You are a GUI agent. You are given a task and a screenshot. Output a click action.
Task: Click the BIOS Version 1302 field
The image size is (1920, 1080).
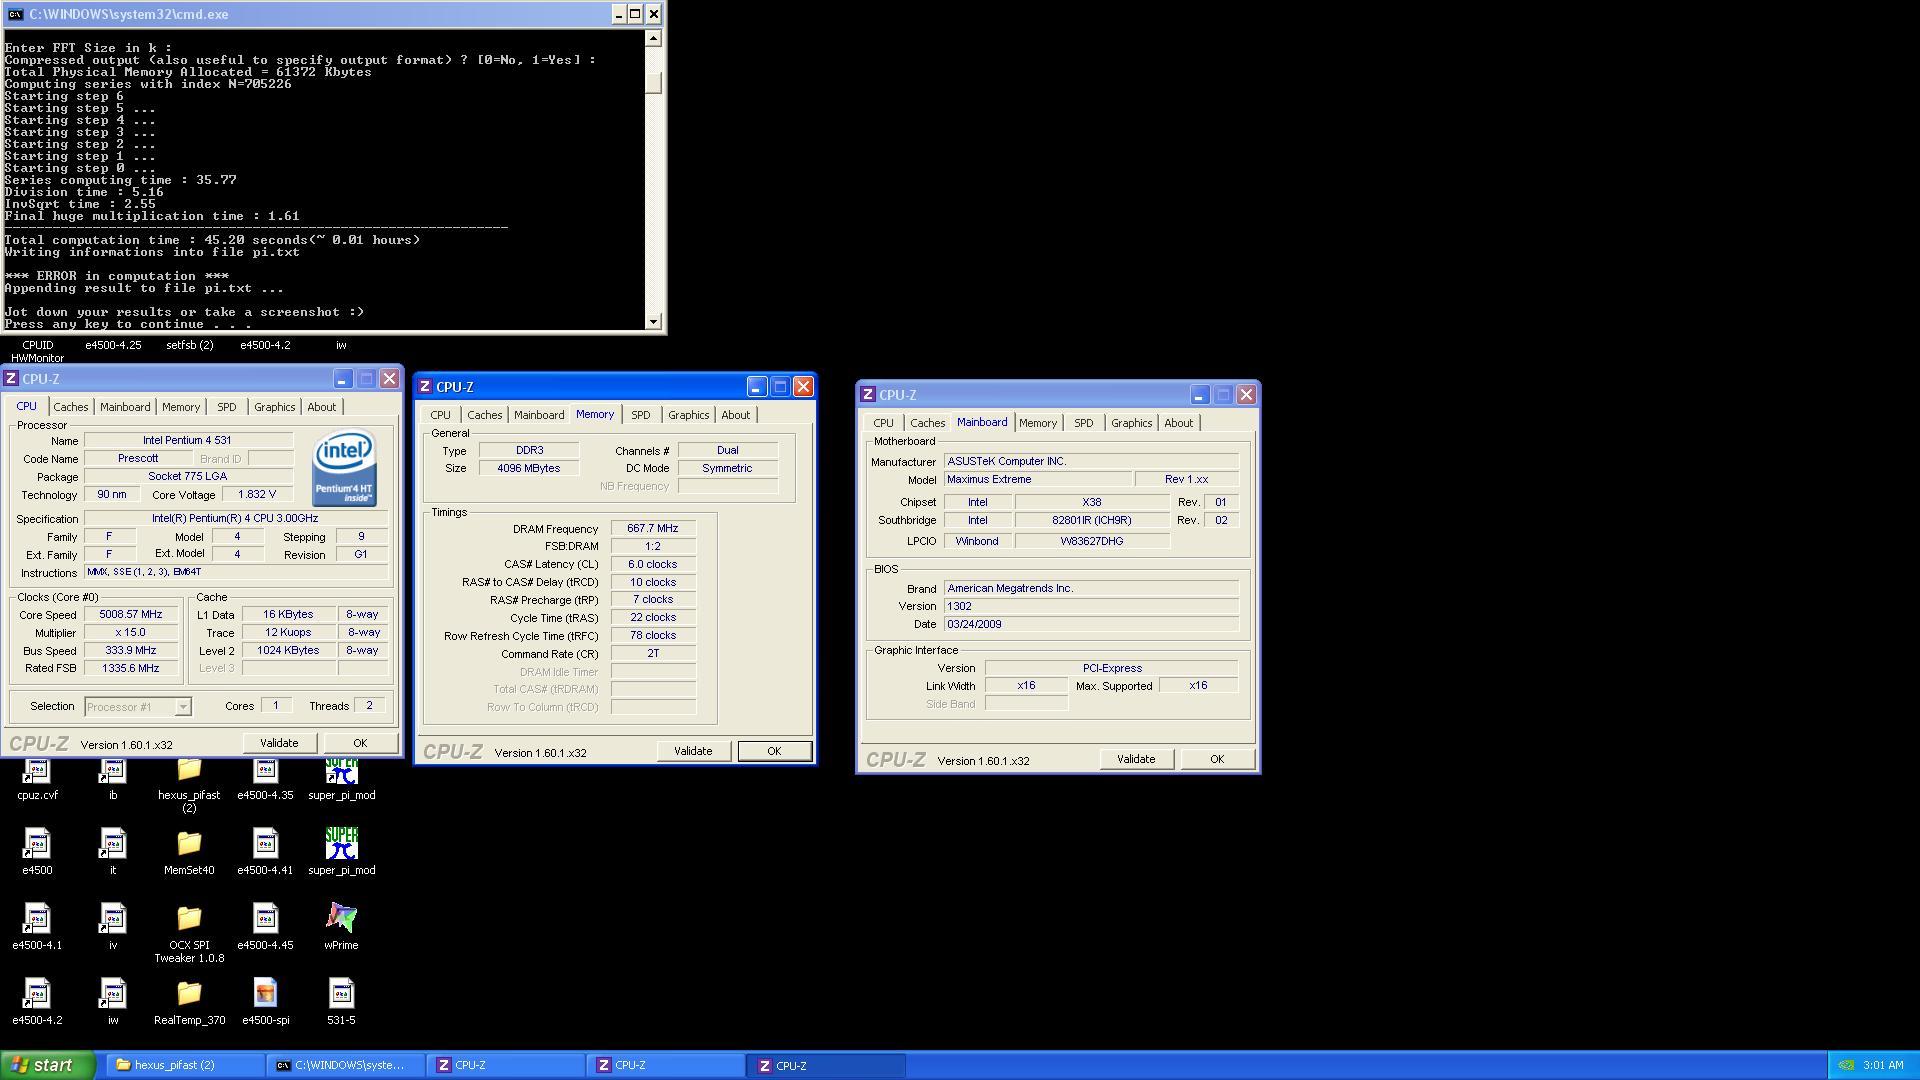[1091, 606]
